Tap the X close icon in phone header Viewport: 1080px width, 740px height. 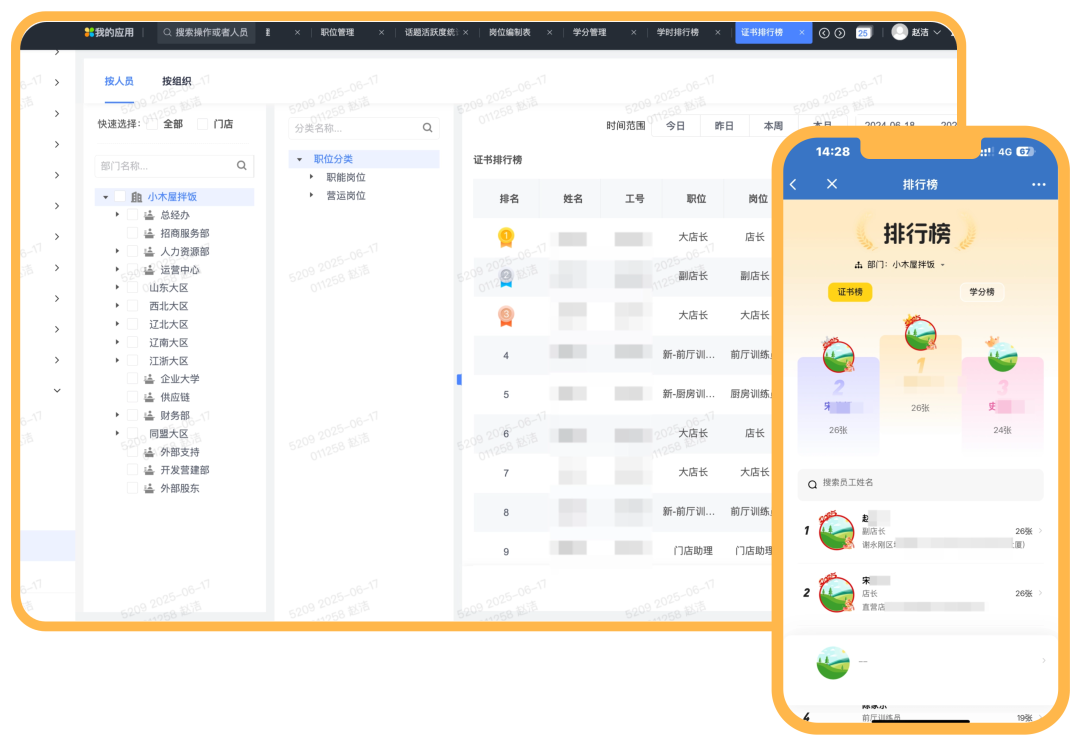[832, 185]
